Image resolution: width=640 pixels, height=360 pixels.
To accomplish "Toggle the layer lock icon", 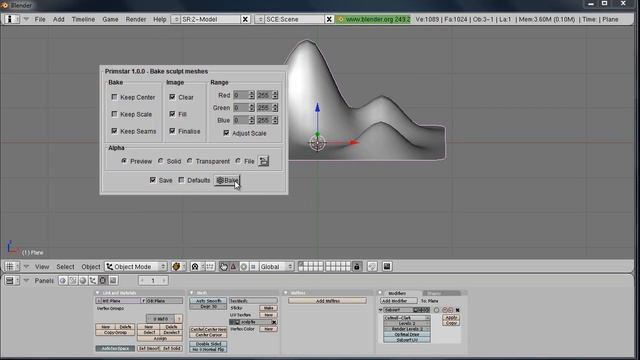I will tap(357, 267).
